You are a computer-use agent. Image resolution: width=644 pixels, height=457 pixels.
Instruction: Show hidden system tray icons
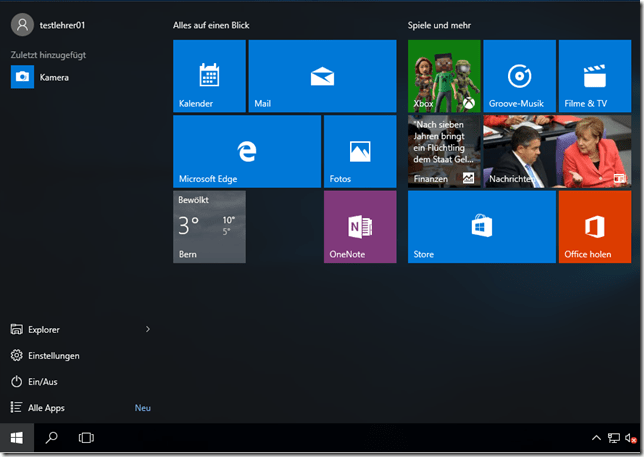tap(597, 438)
